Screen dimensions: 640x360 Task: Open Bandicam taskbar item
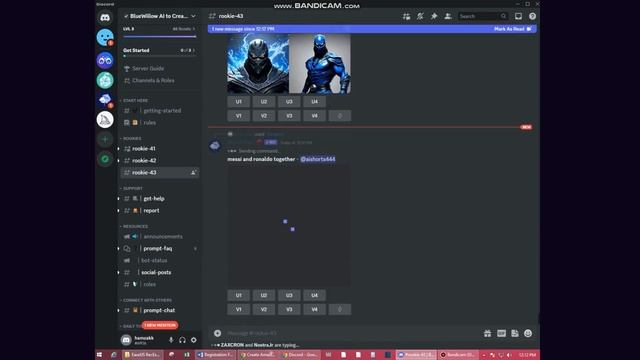tap(459, 355)
